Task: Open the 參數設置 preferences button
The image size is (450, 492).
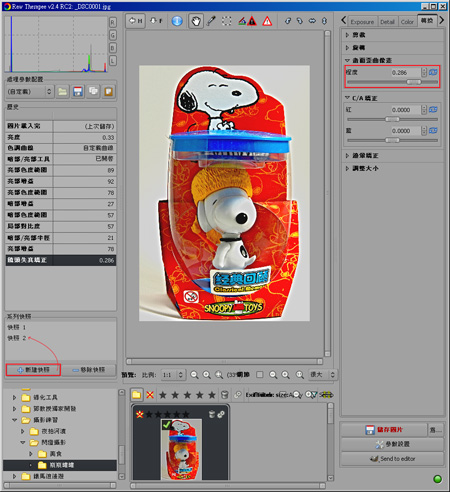Action: (x=392, y=444)
